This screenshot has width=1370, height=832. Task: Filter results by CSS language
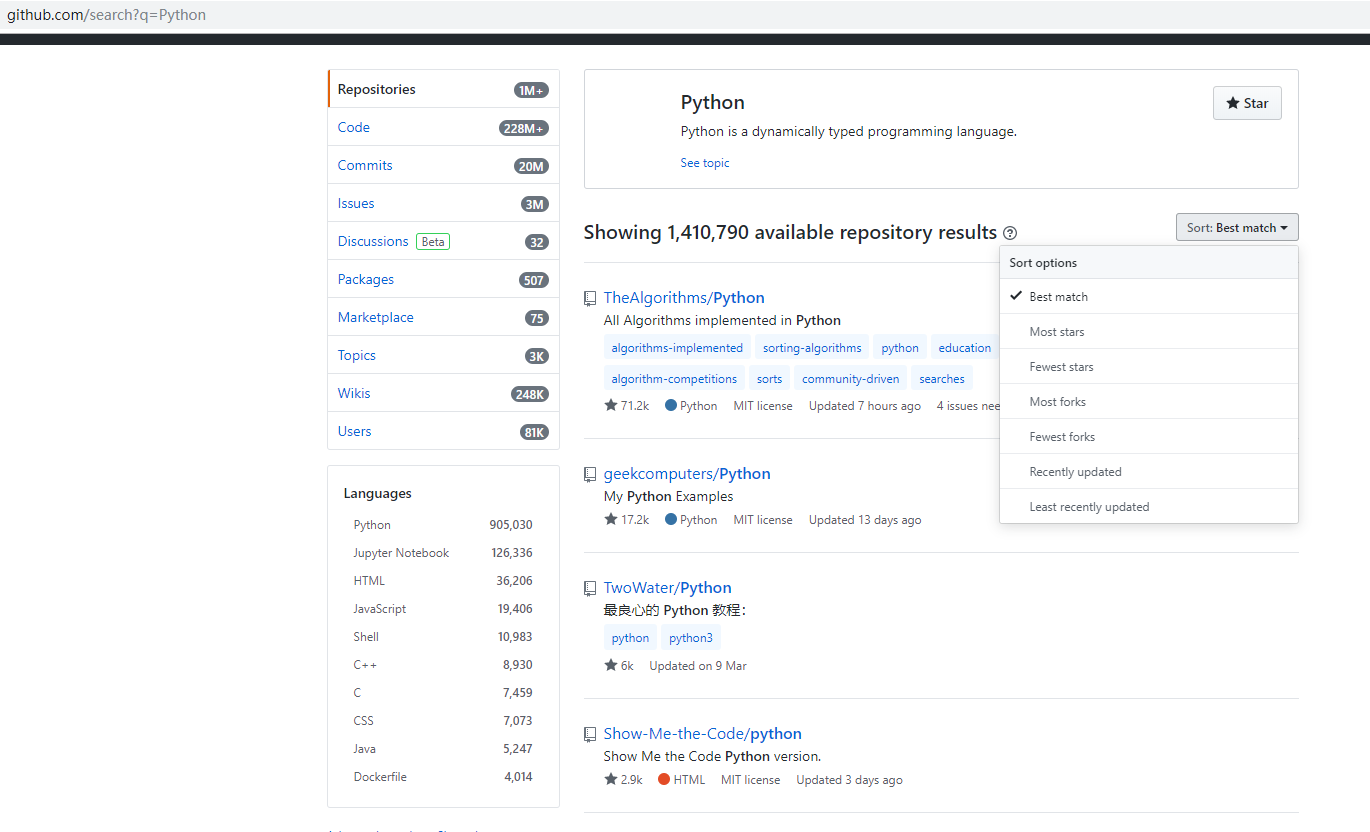point(443,721)
